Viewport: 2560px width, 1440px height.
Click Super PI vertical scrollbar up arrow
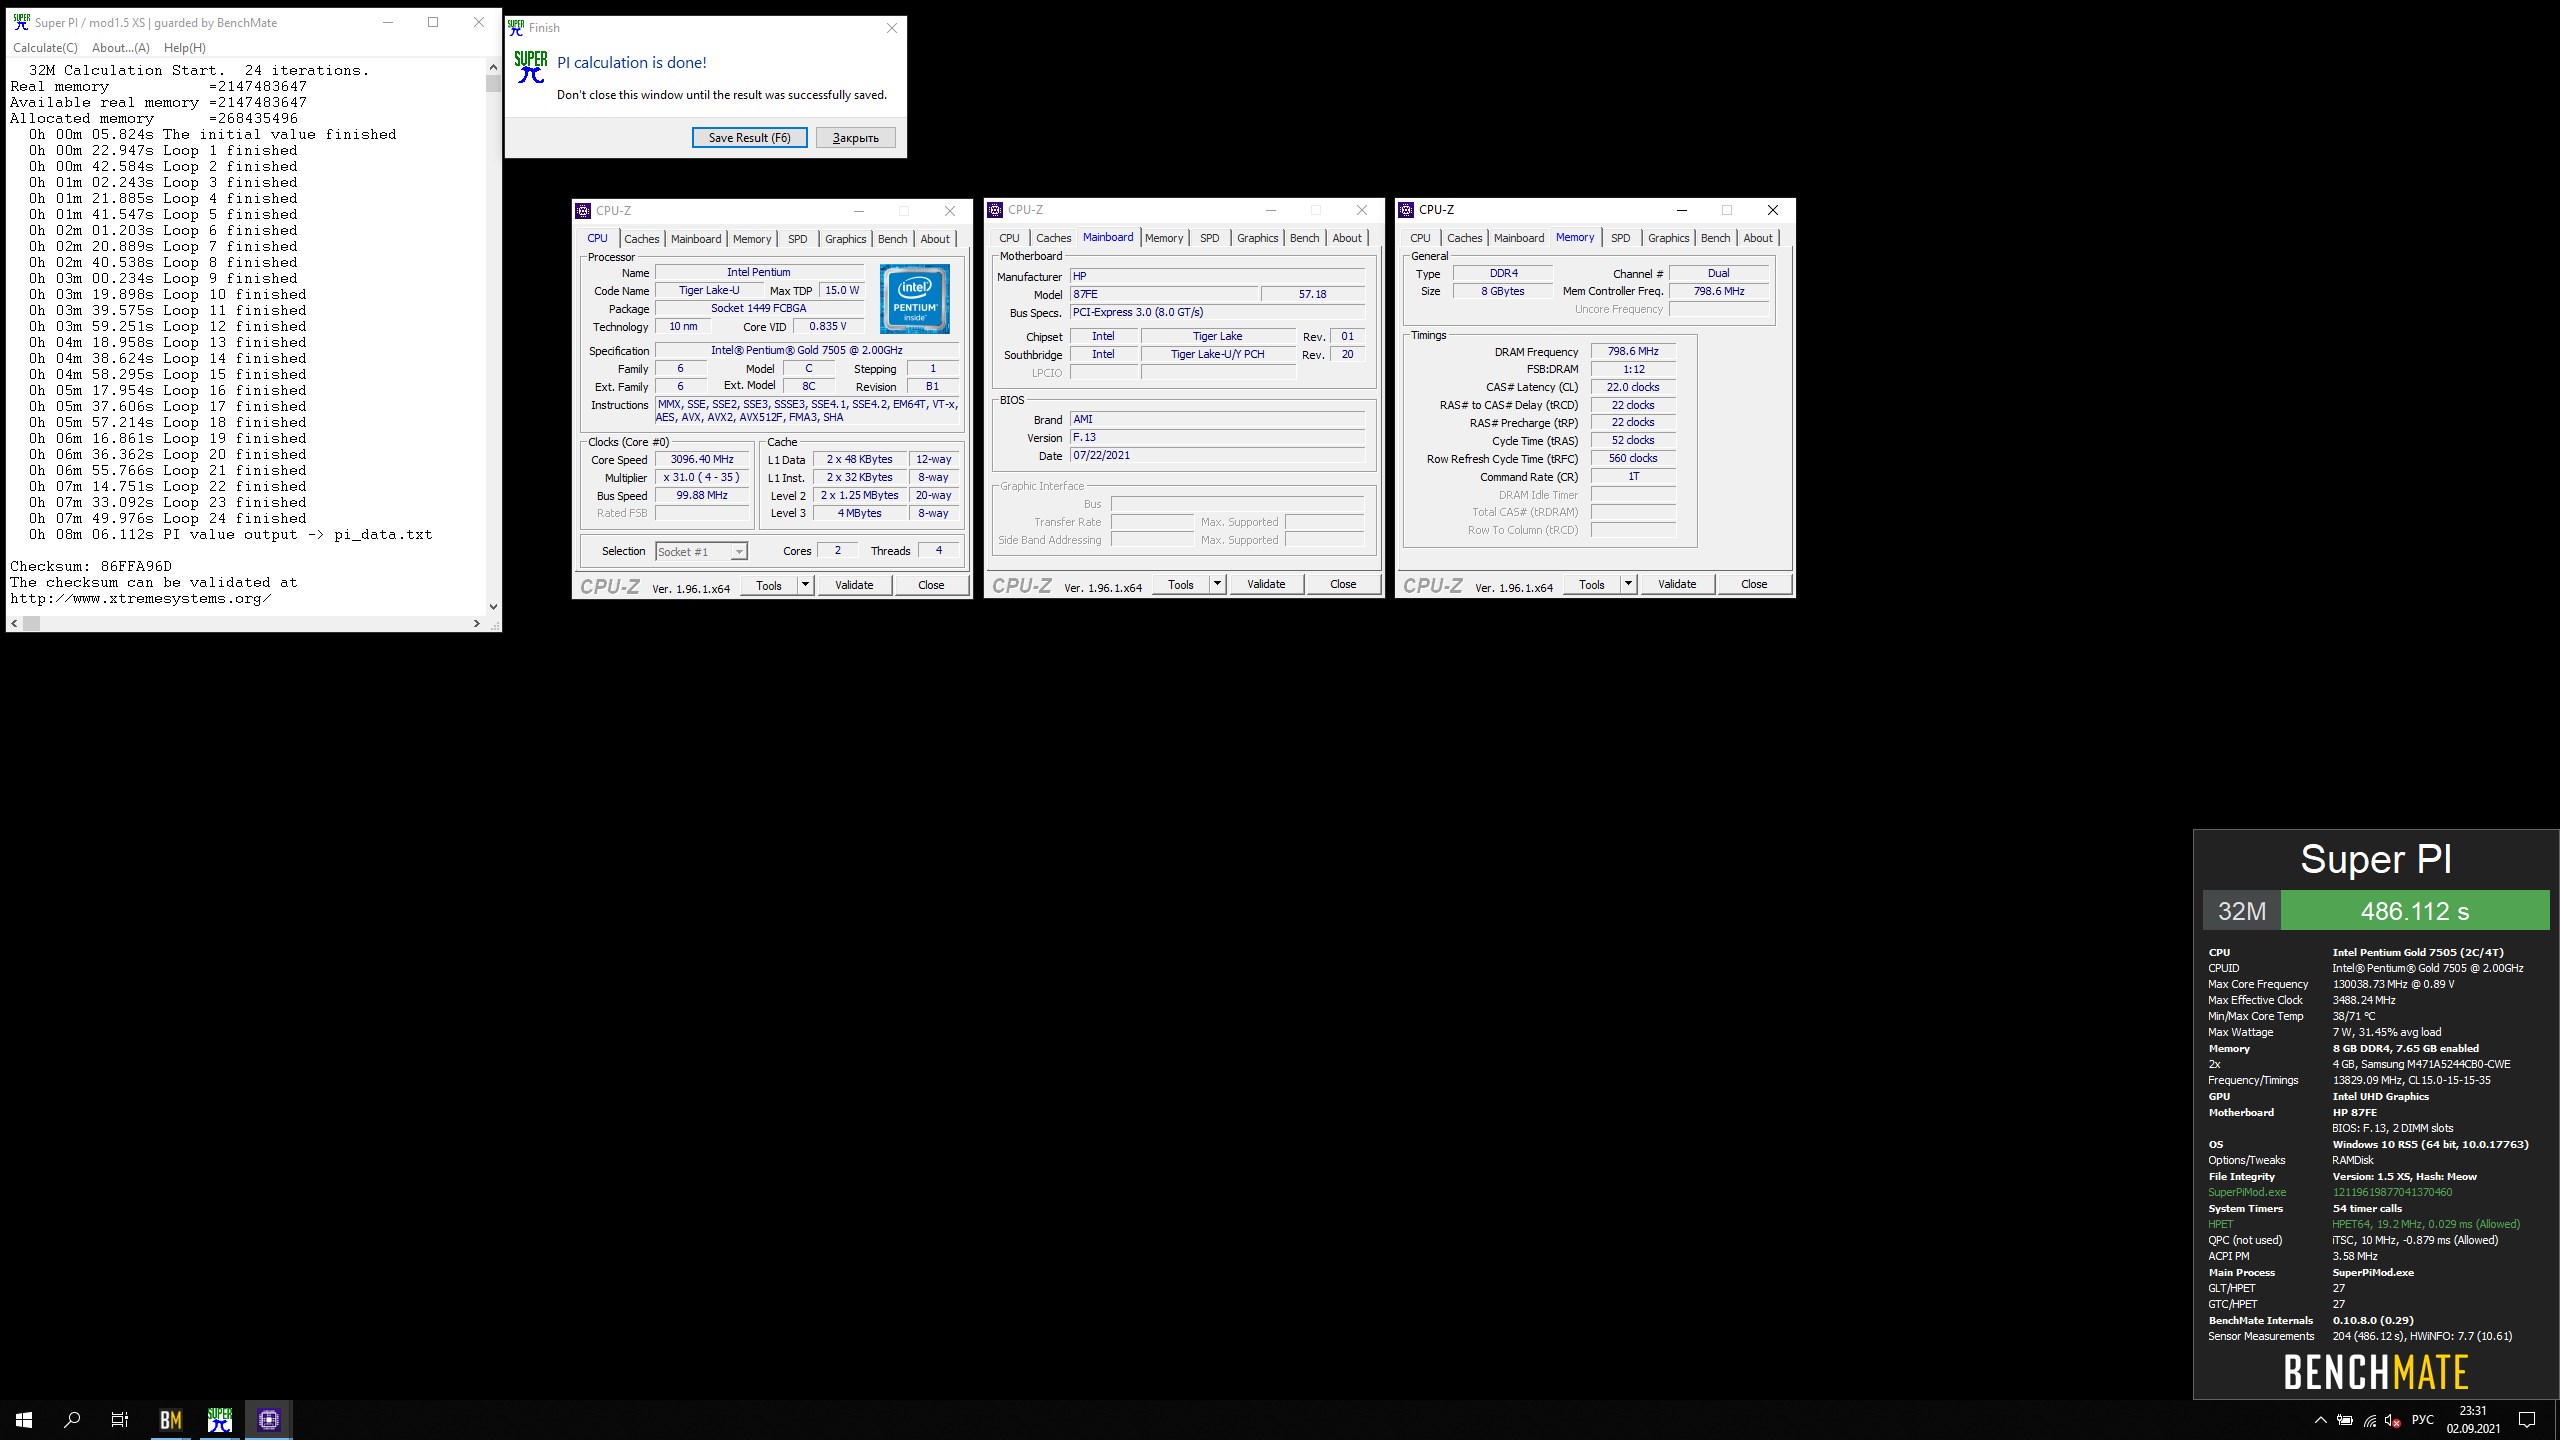pyautogui.click(x=493, y=67)
